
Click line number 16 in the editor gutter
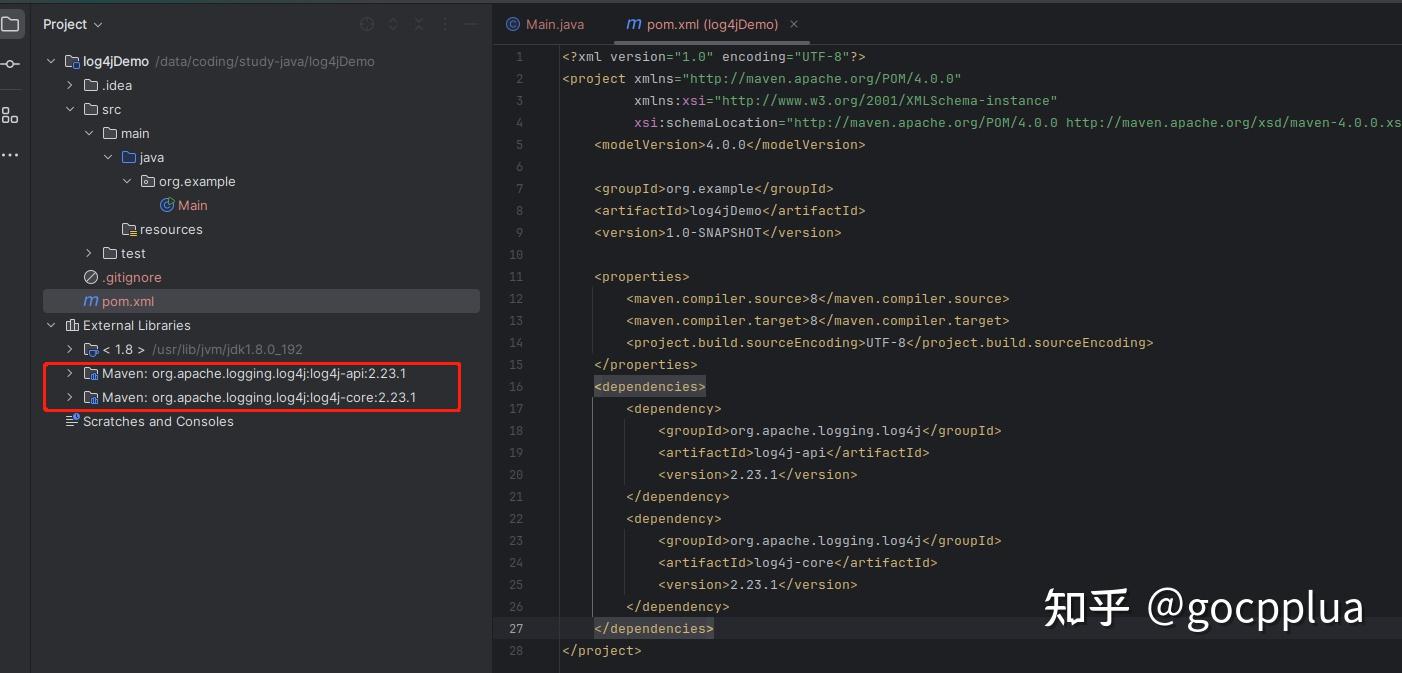[516, 386]
